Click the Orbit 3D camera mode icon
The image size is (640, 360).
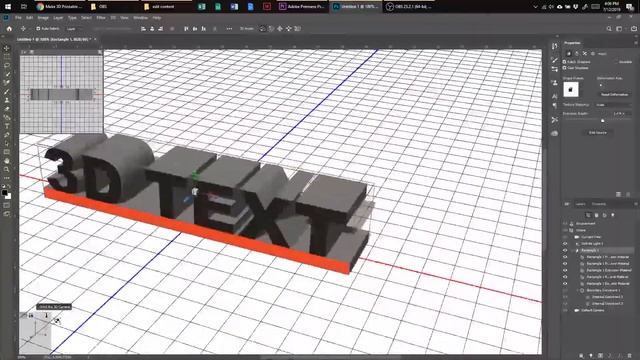click(262, 29)
